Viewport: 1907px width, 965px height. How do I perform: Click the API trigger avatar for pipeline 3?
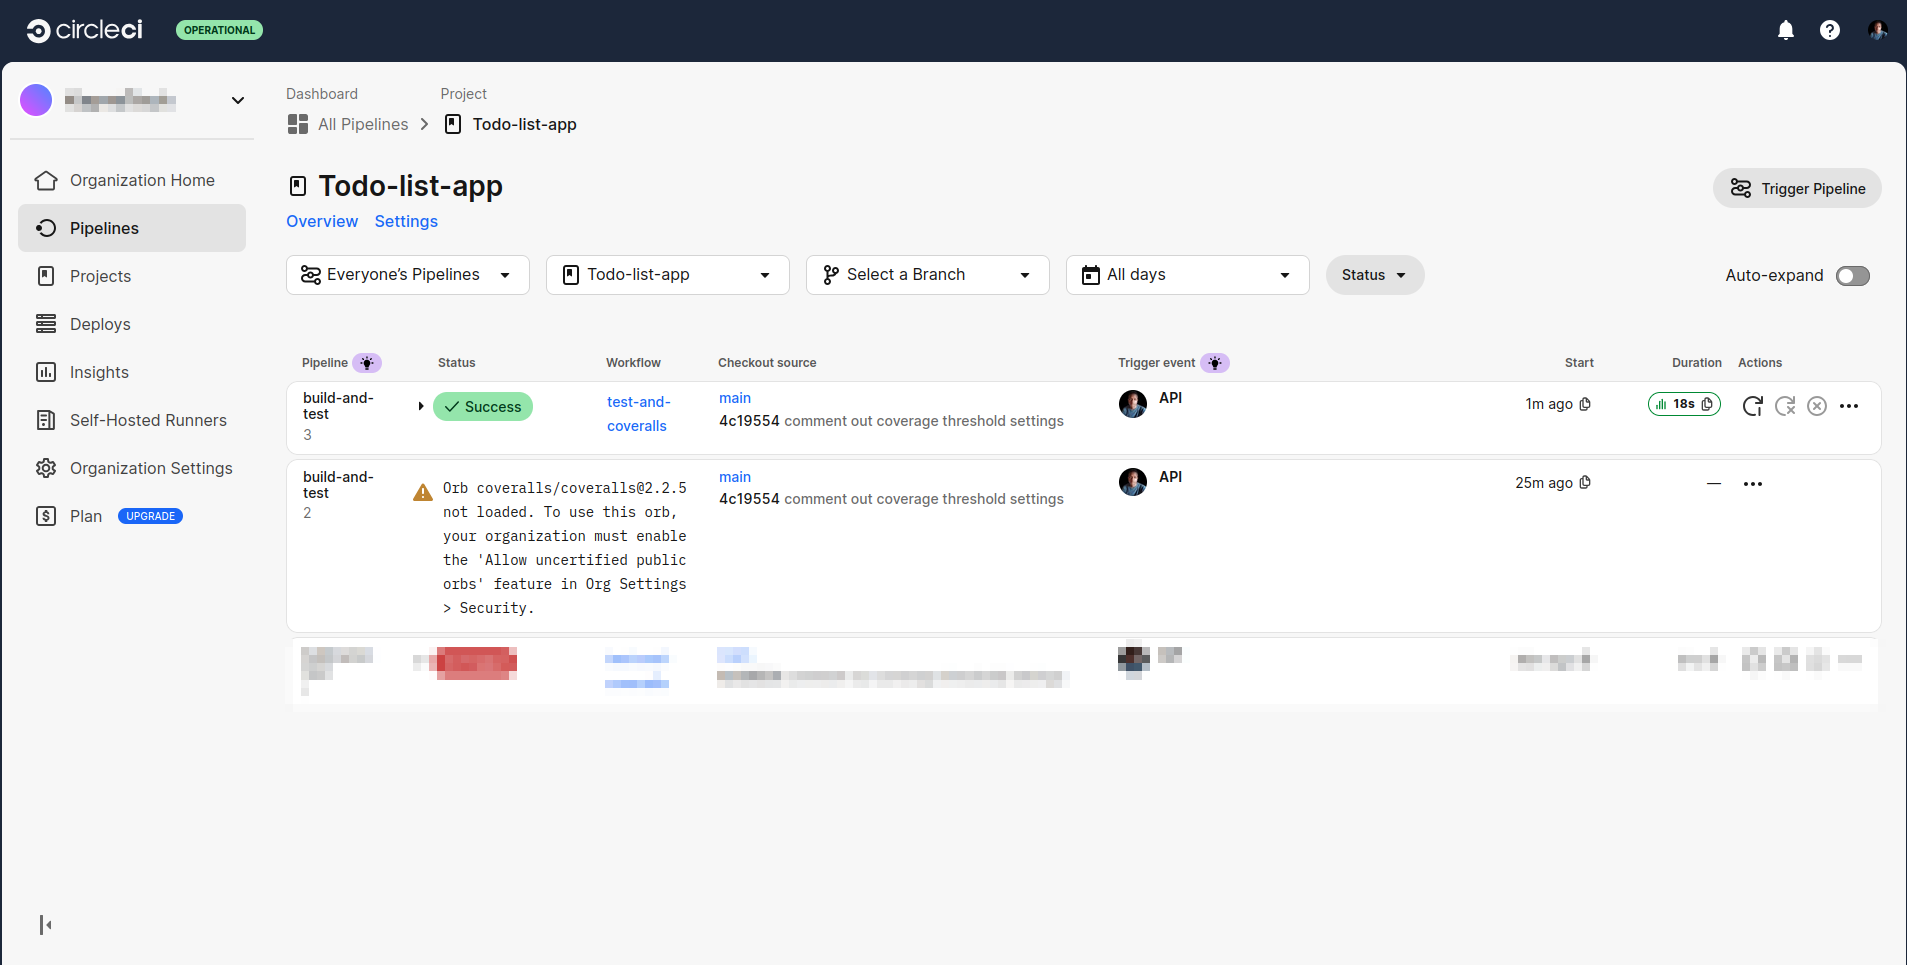(1133, 404)
